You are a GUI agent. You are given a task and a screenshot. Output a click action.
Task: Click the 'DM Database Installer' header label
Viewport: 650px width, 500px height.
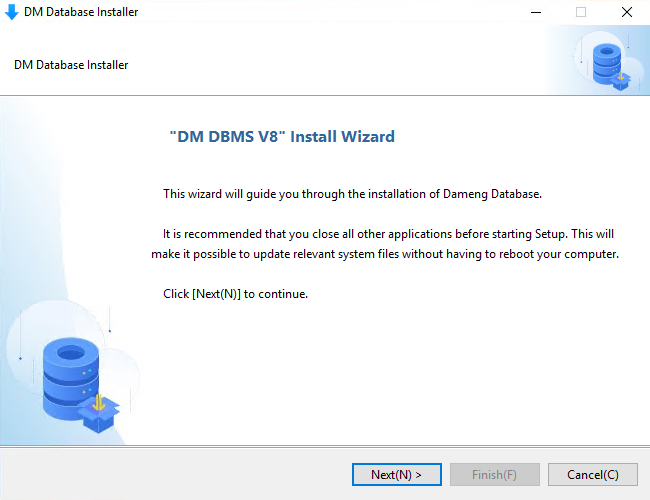71,65
